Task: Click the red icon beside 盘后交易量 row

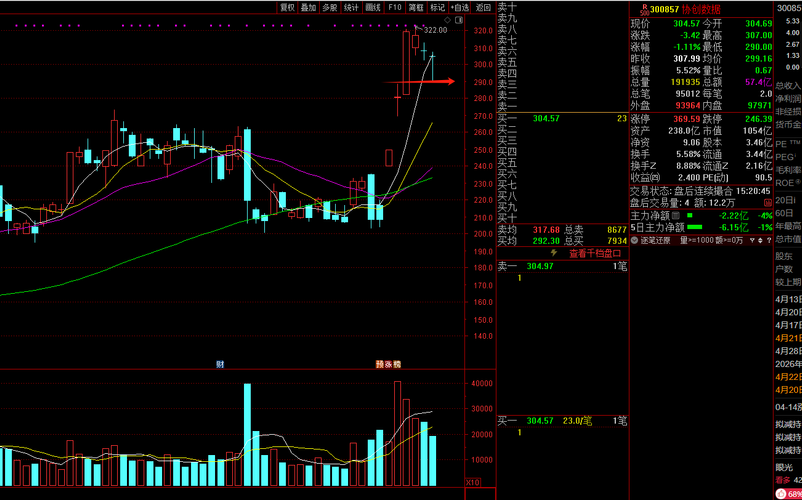Action: [767, 203]
